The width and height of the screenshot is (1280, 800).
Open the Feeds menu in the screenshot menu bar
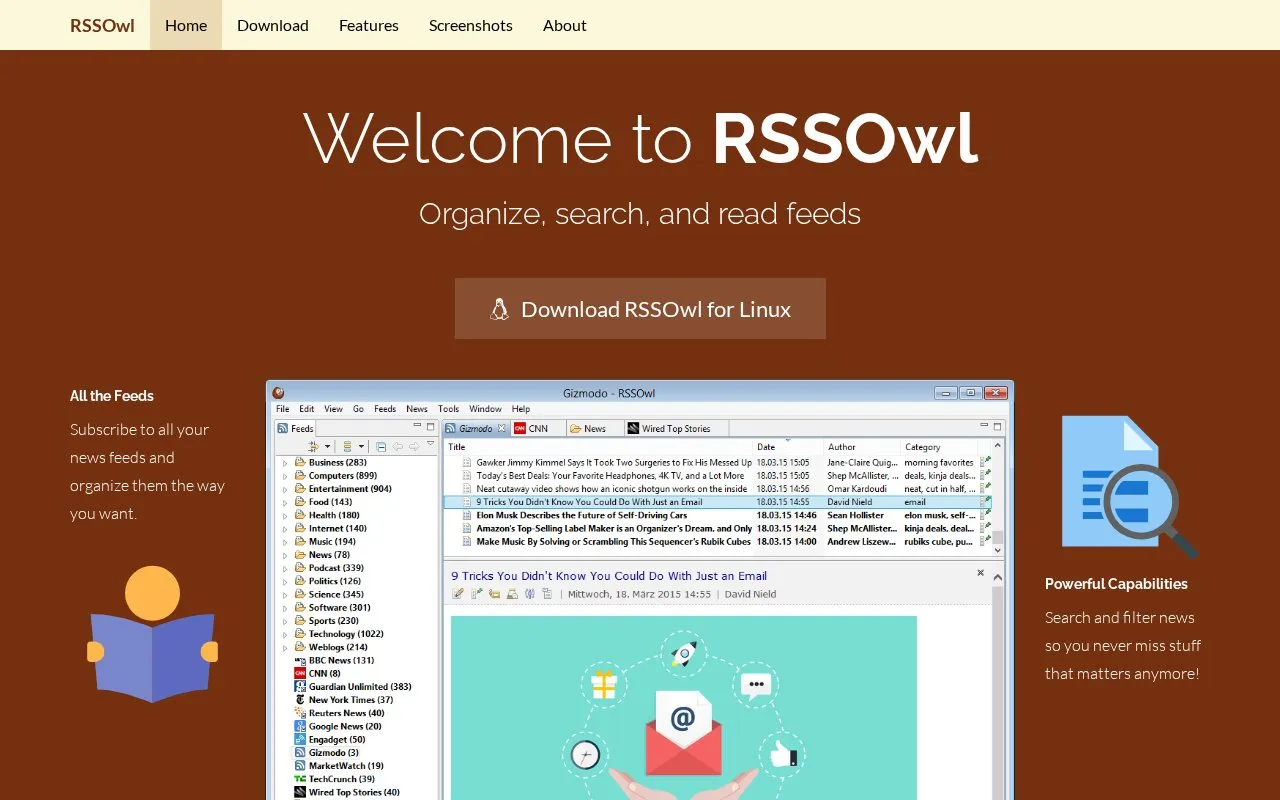coord(385,409)
